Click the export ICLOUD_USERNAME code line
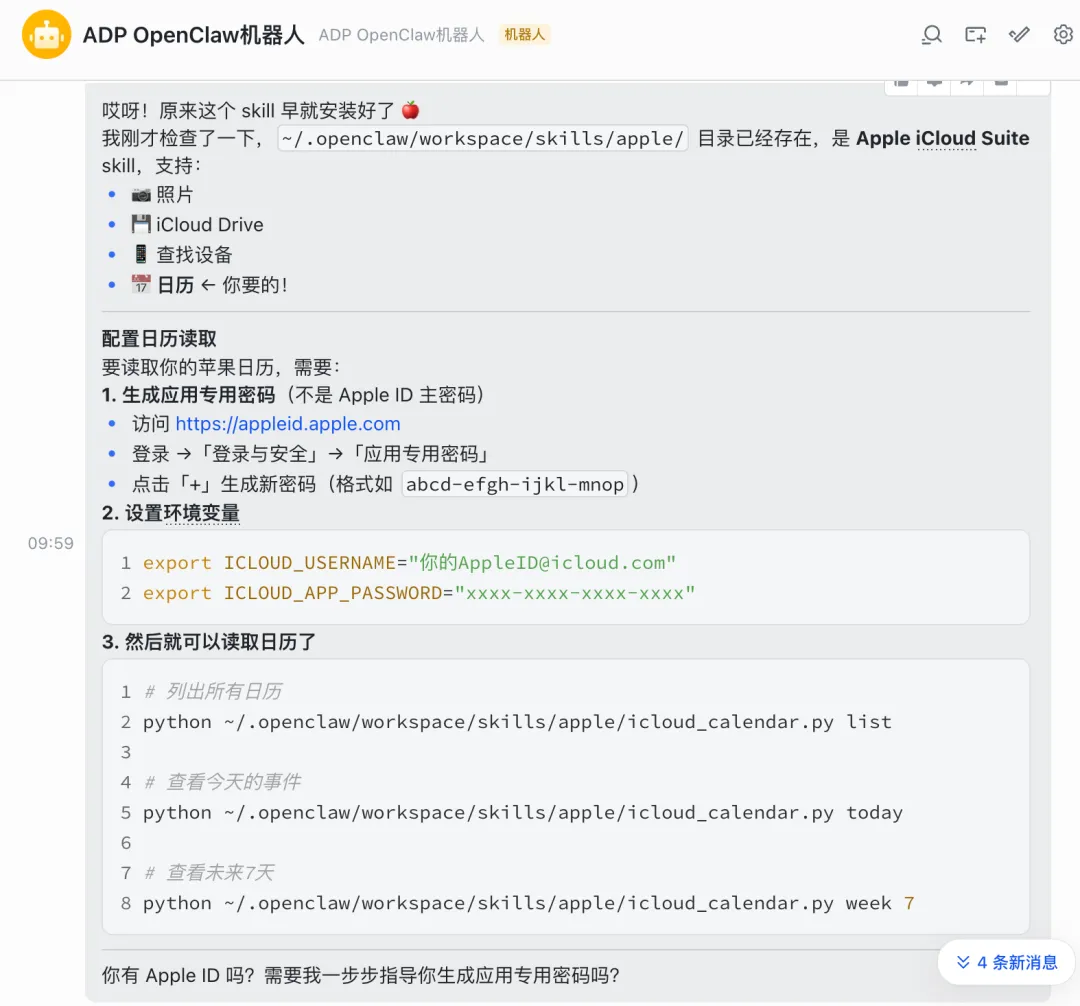This screenshot has height=1006, width=1080. [409, 563]
